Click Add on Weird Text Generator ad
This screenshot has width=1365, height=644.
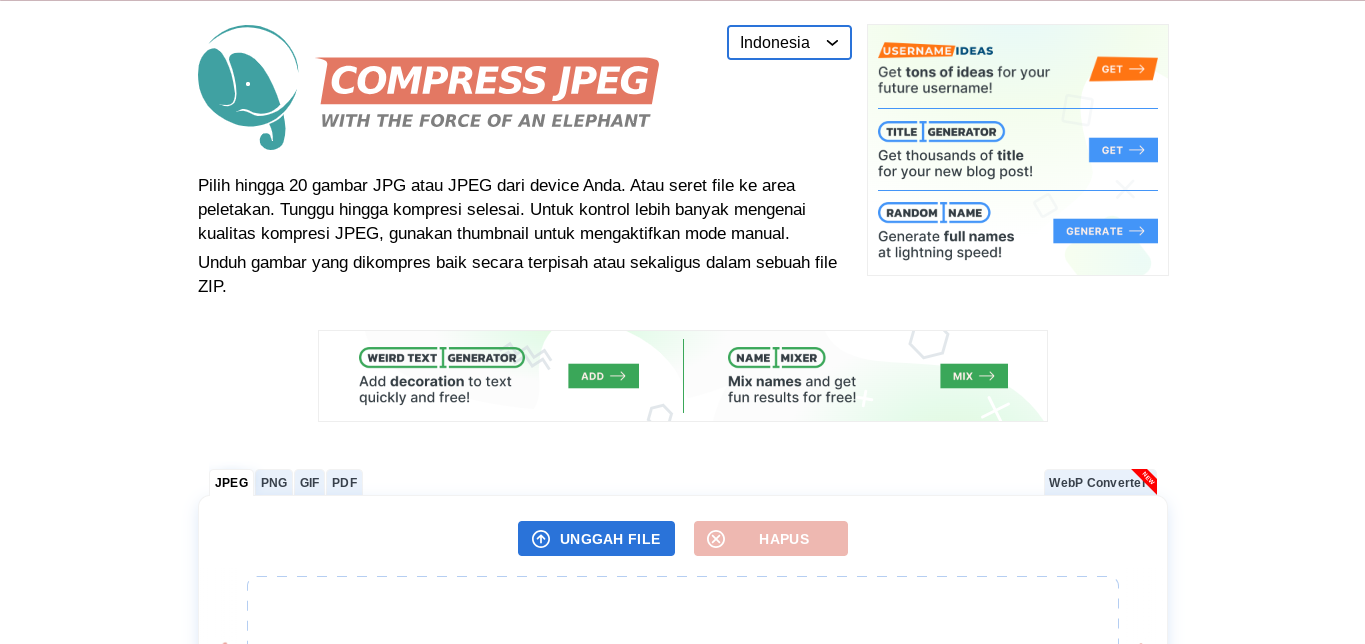[603, 376]
